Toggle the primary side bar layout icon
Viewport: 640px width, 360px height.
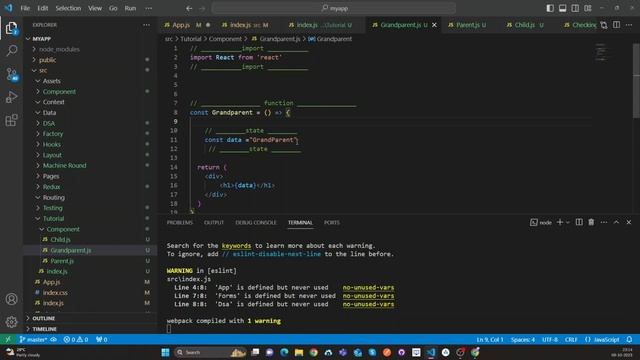pyautogui.click(x=550, y=8)
